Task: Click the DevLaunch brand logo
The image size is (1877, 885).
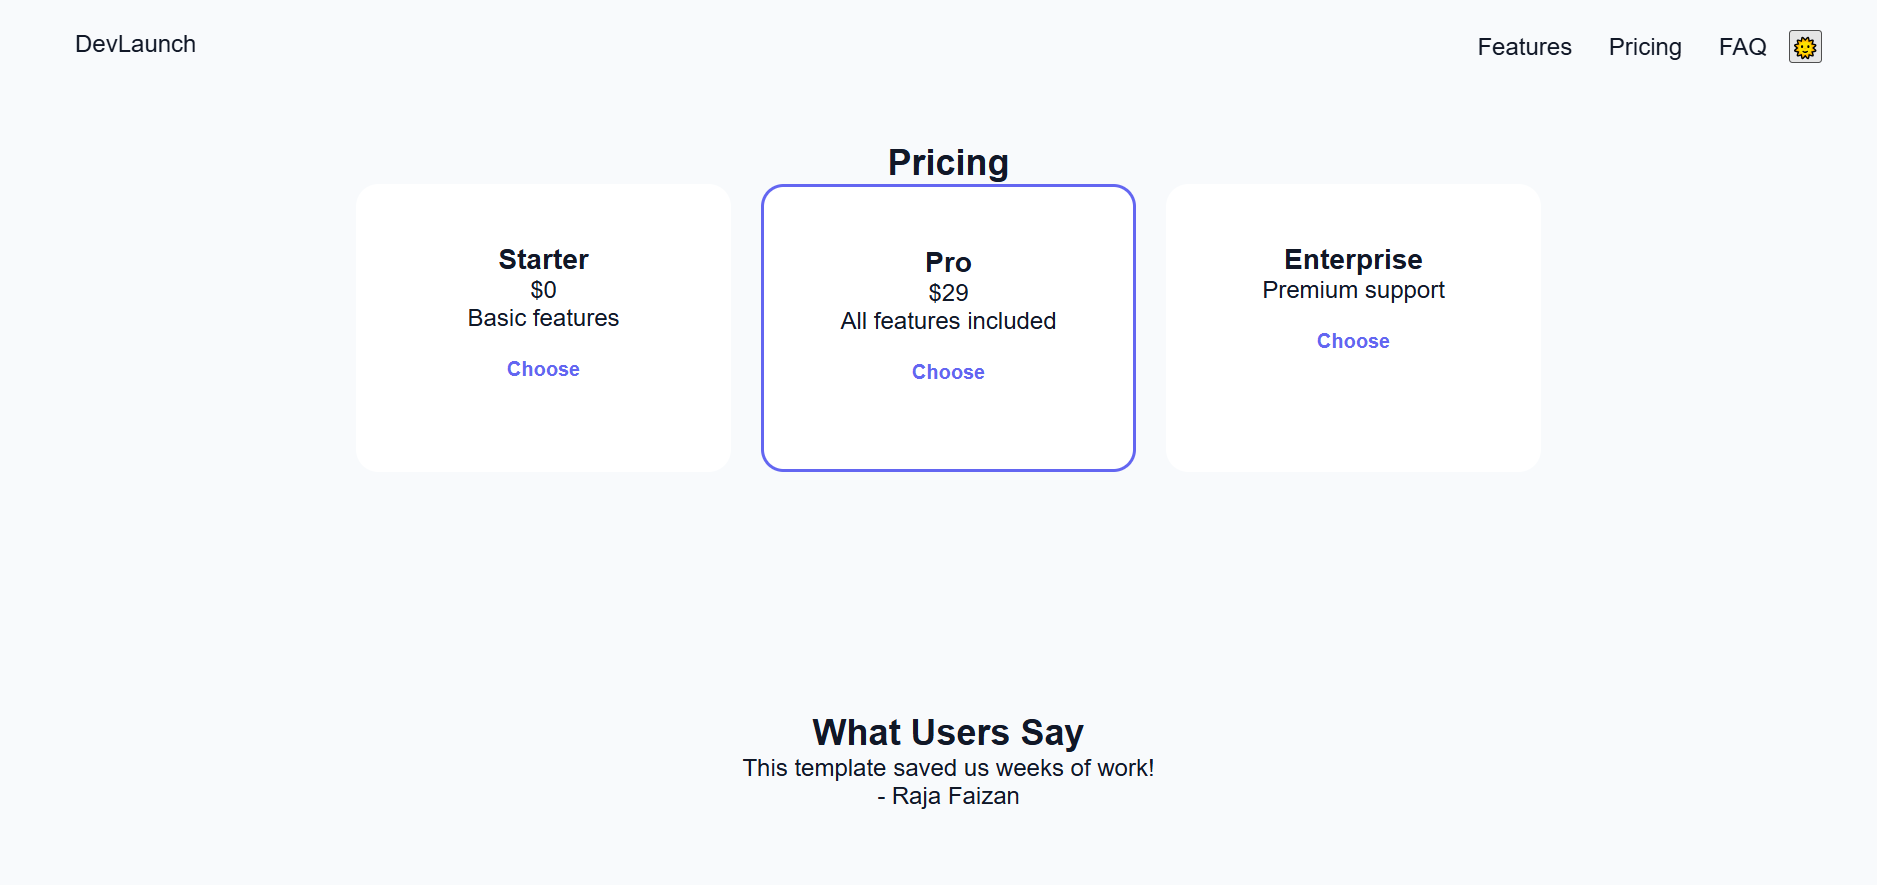Action: [135, 44]
